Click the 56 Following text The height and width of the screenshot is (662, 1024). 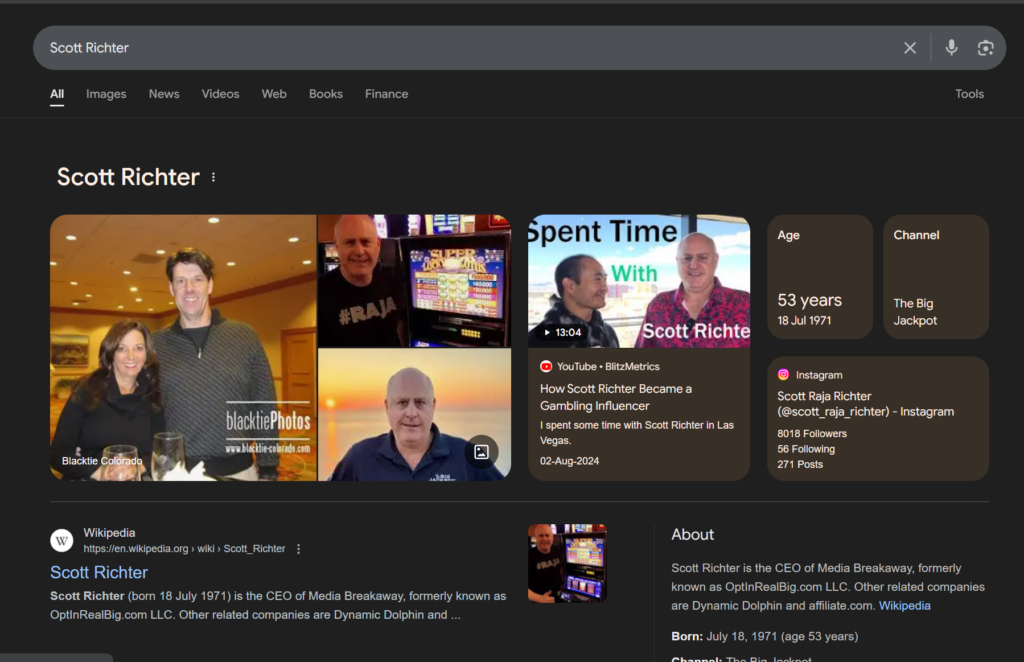tap(806, 449)
